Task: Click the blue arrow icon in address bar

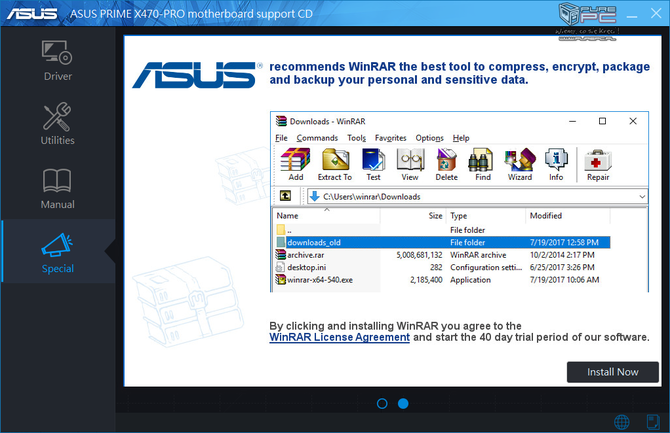Action: (x=315, y=196)
